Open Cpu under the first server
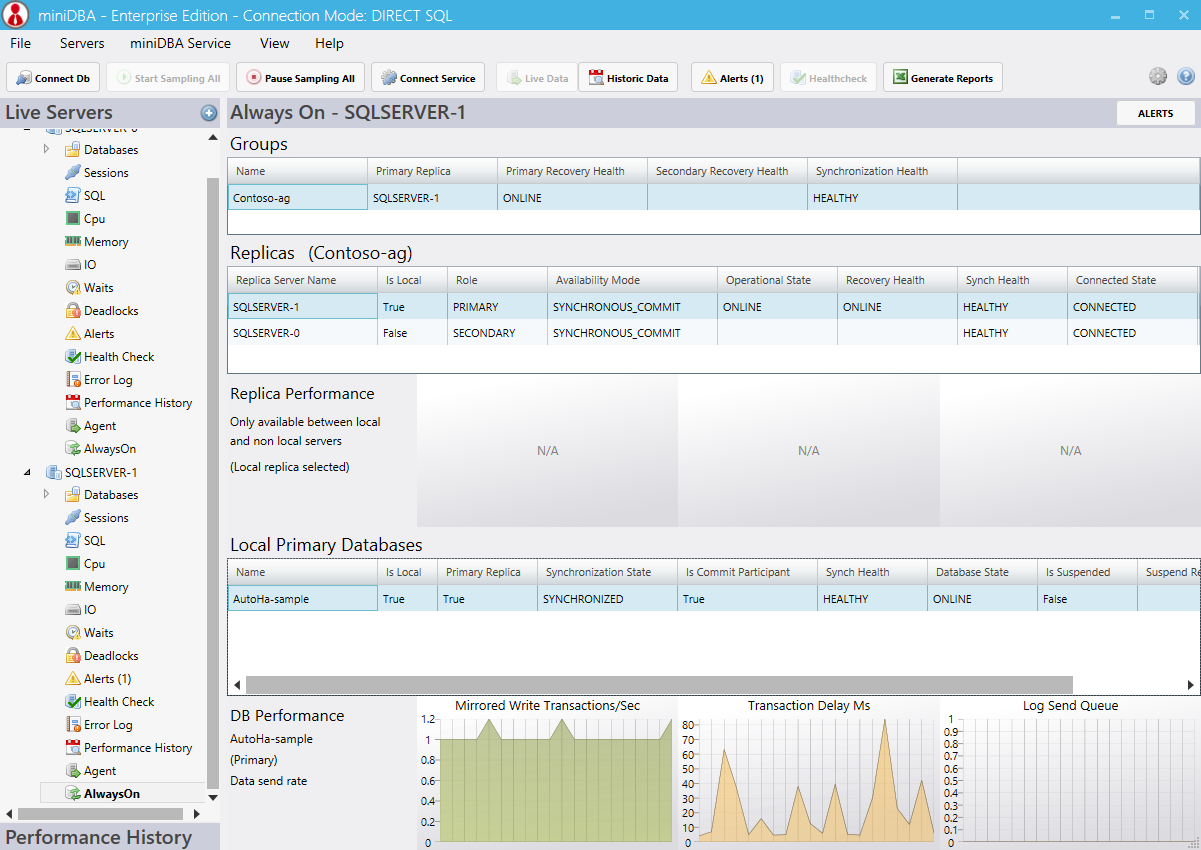1201x850 pixels. [x=84, y=219]
